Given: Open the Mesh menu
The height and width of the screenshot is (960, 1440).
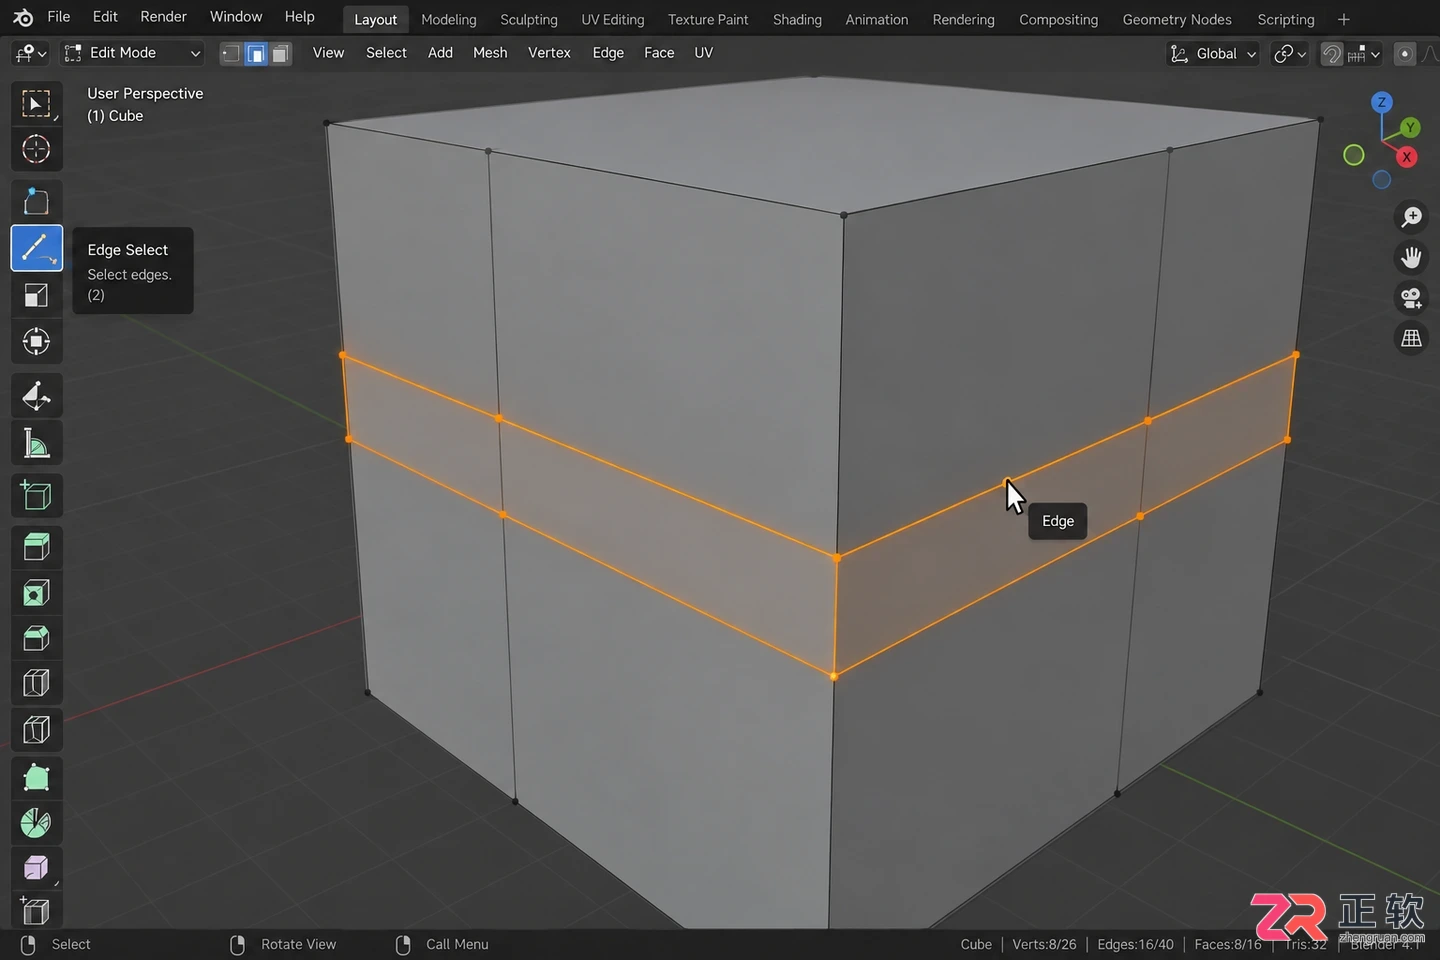Looking at the screenshot, I should tap(490, 53).
